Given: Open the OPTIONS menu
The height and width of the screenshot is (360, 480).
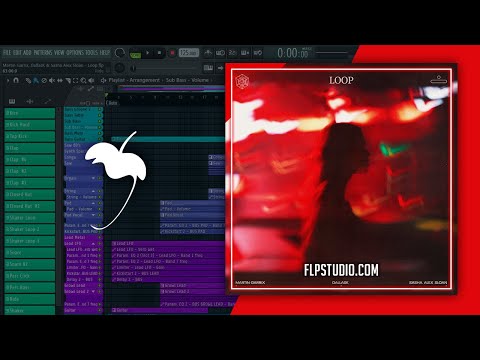Looking at the screenshot, I should pos(75,53).
